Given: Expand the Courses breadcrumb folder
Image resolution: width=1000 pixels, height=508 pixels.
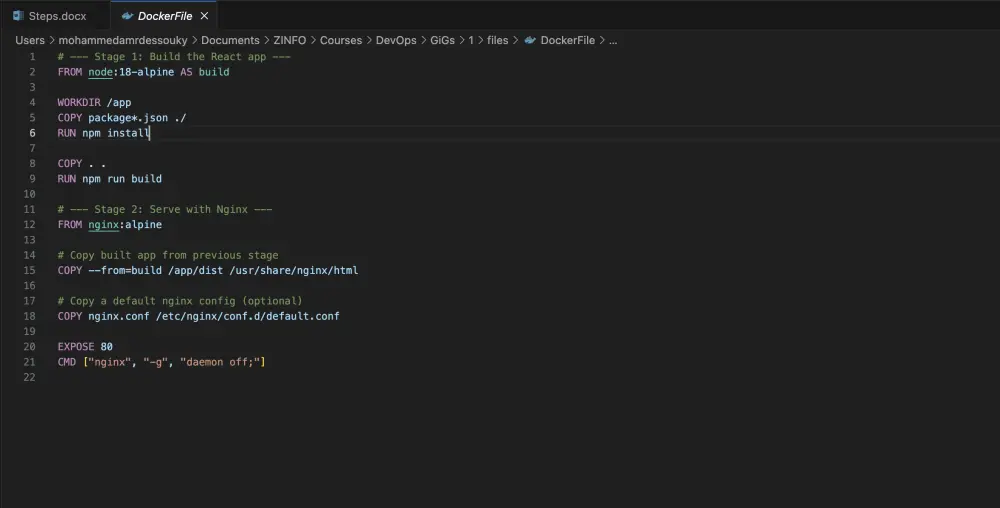Looking at the screenshot, I should pyautogui.click(x=341, y=40).
